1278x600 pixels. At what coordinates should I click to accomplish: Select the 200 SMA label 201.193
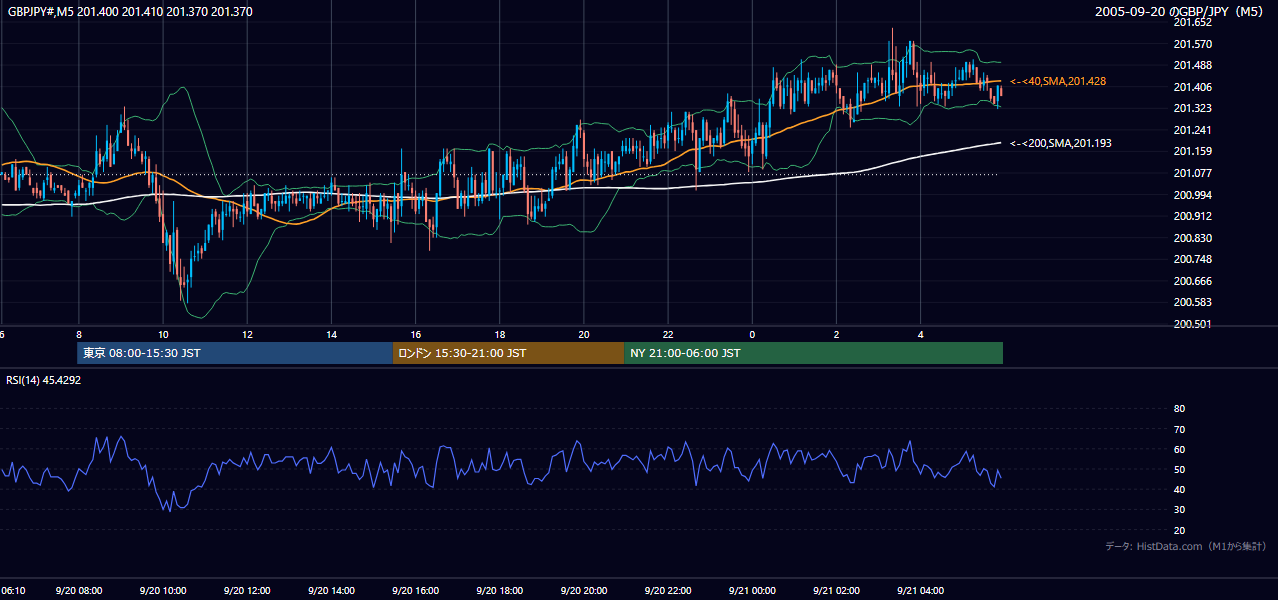tap(1061, 144)
